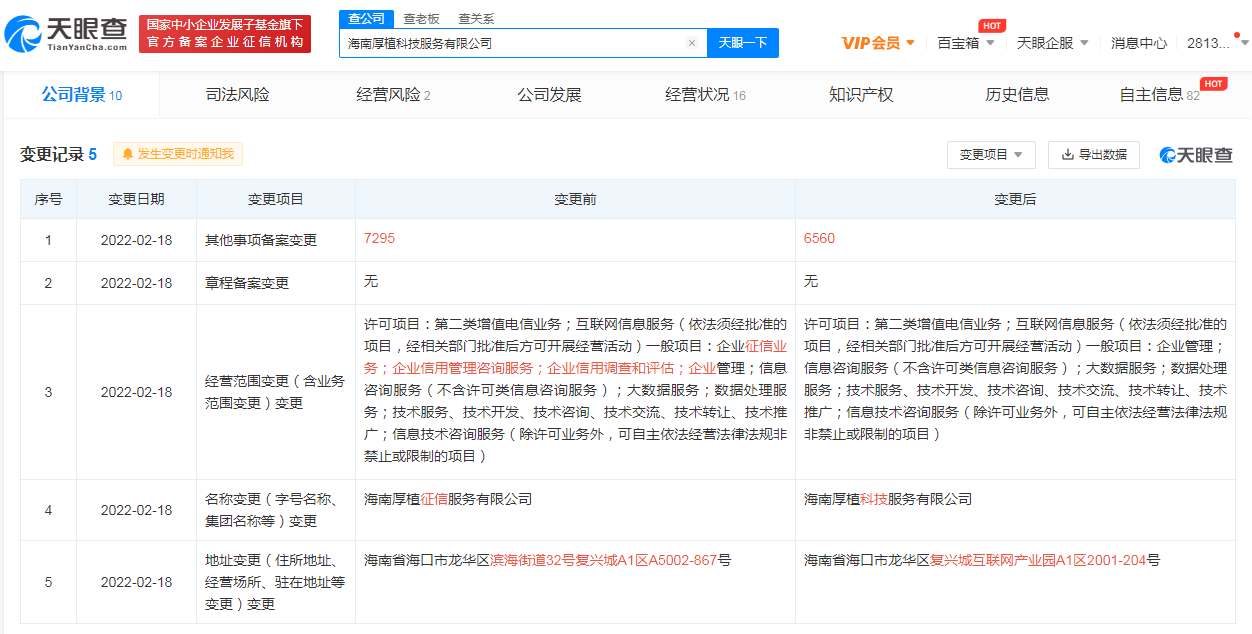Switch to the 查老板 search tab

pos(421,19)
